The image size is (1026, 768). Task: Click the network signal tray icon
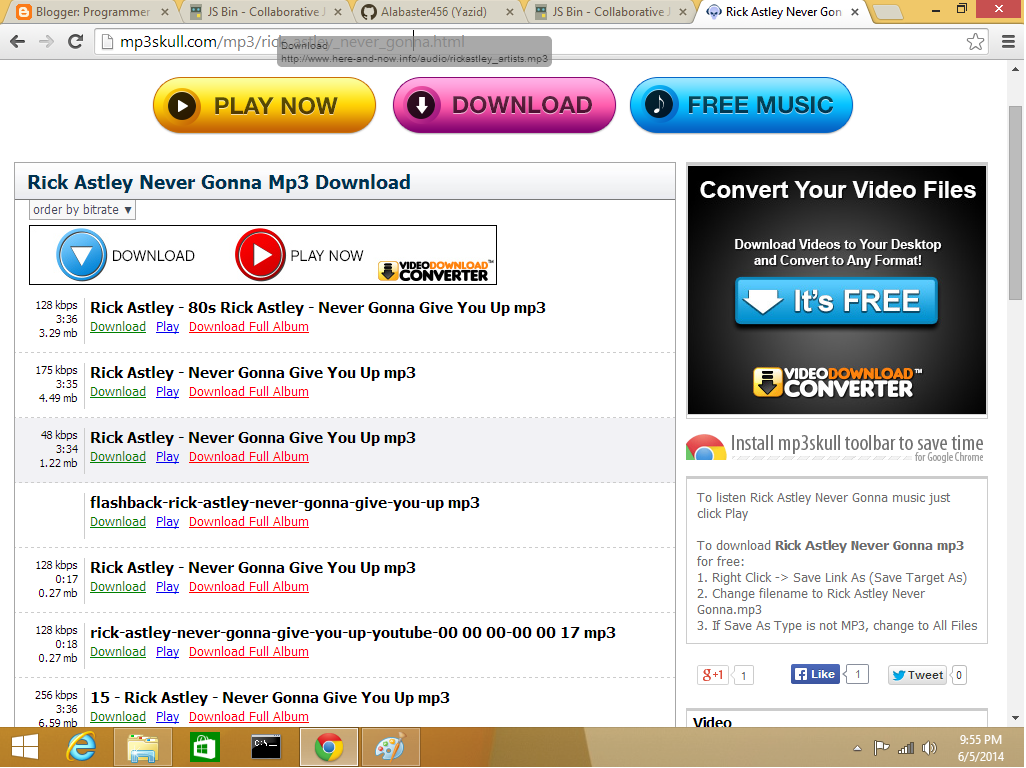point(906,748)
